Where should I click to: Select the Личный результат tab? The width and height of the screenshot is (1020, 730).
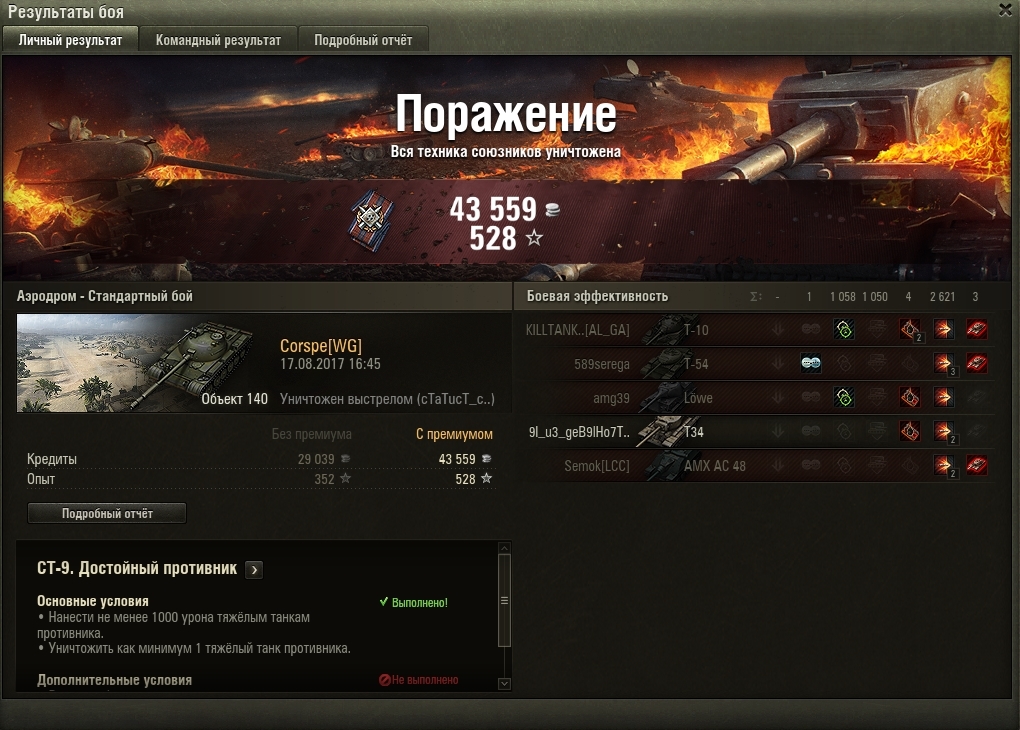(70, 40)
